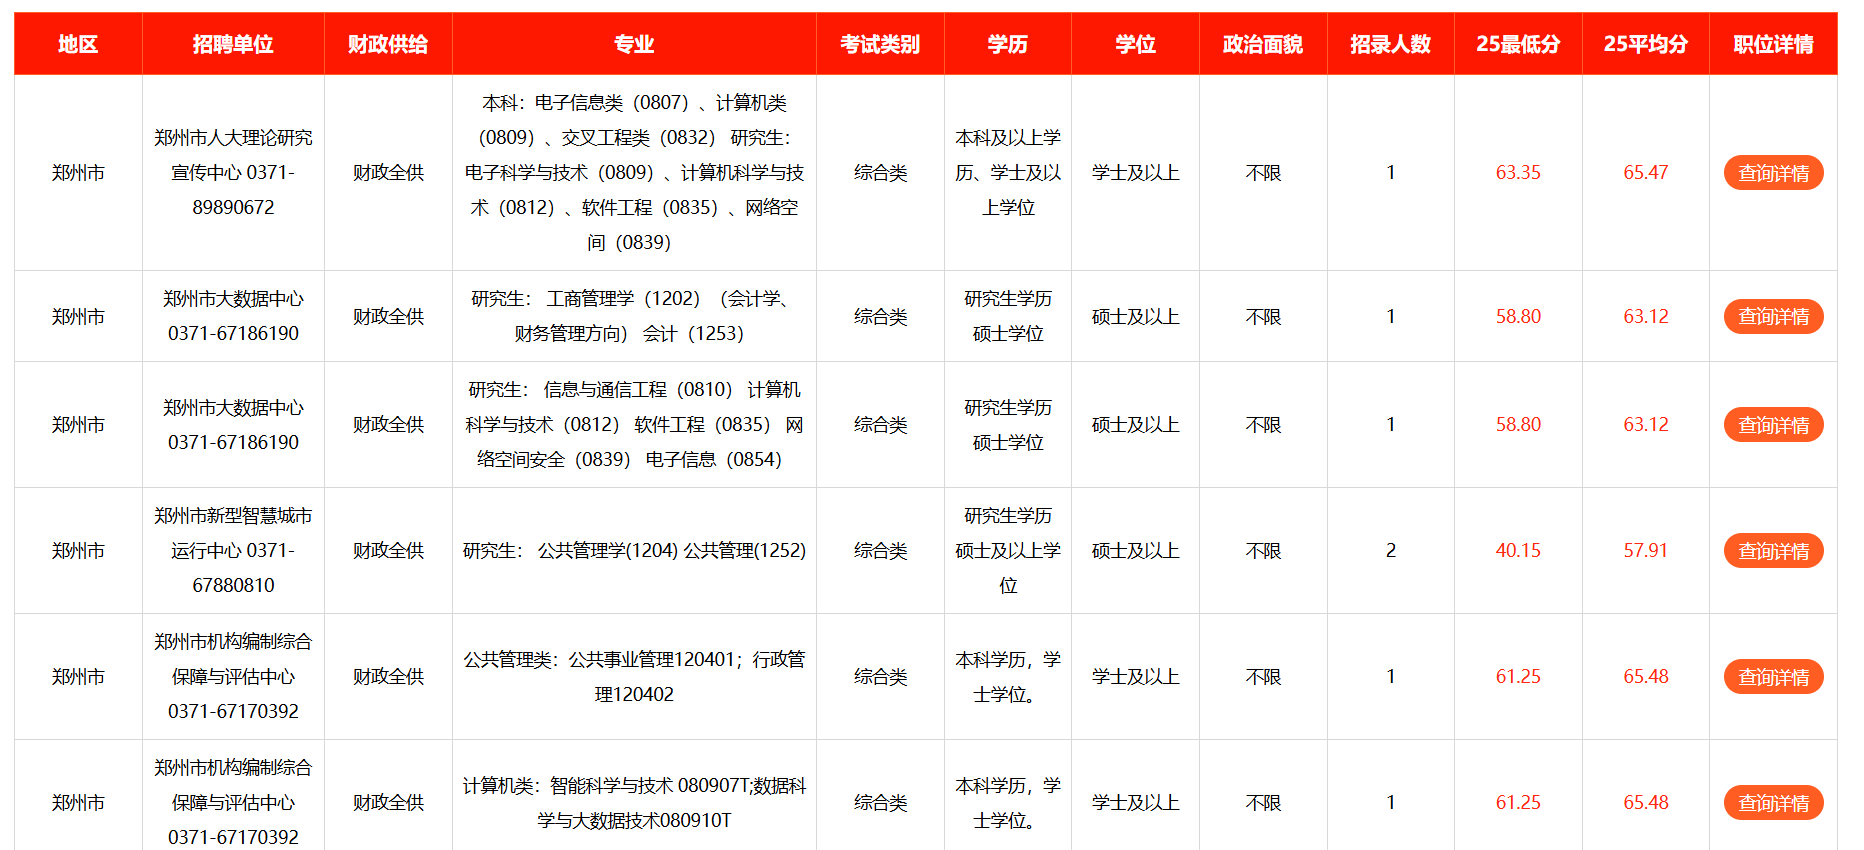Click 查询详情 for 郑州市新型智慧城市运行中心

(1772, 551)
